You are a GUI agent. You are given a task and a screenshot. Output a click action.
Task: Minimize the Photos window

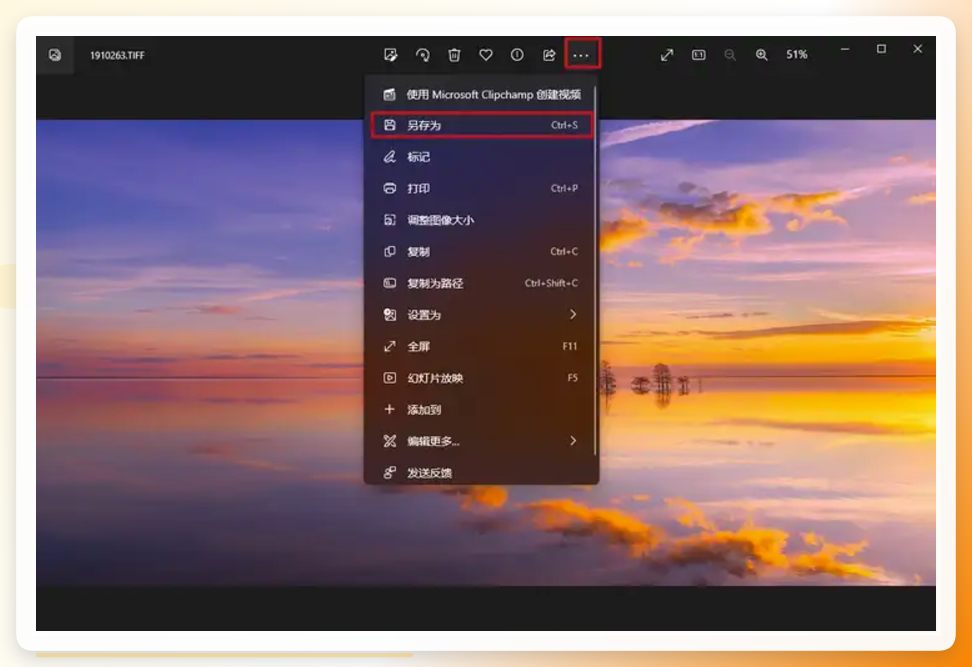(845, 49)
